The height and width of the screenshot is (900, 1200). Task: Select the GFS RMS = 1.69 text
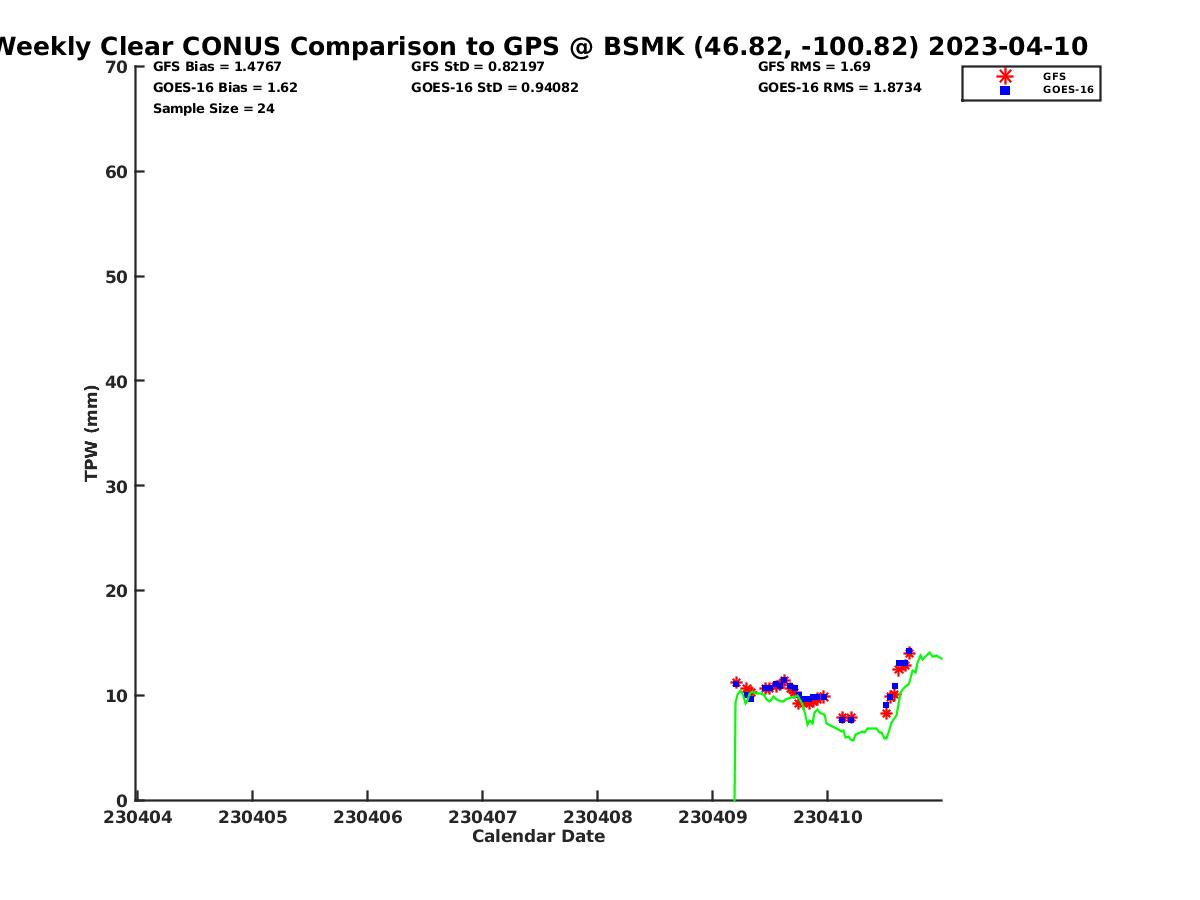814,67
